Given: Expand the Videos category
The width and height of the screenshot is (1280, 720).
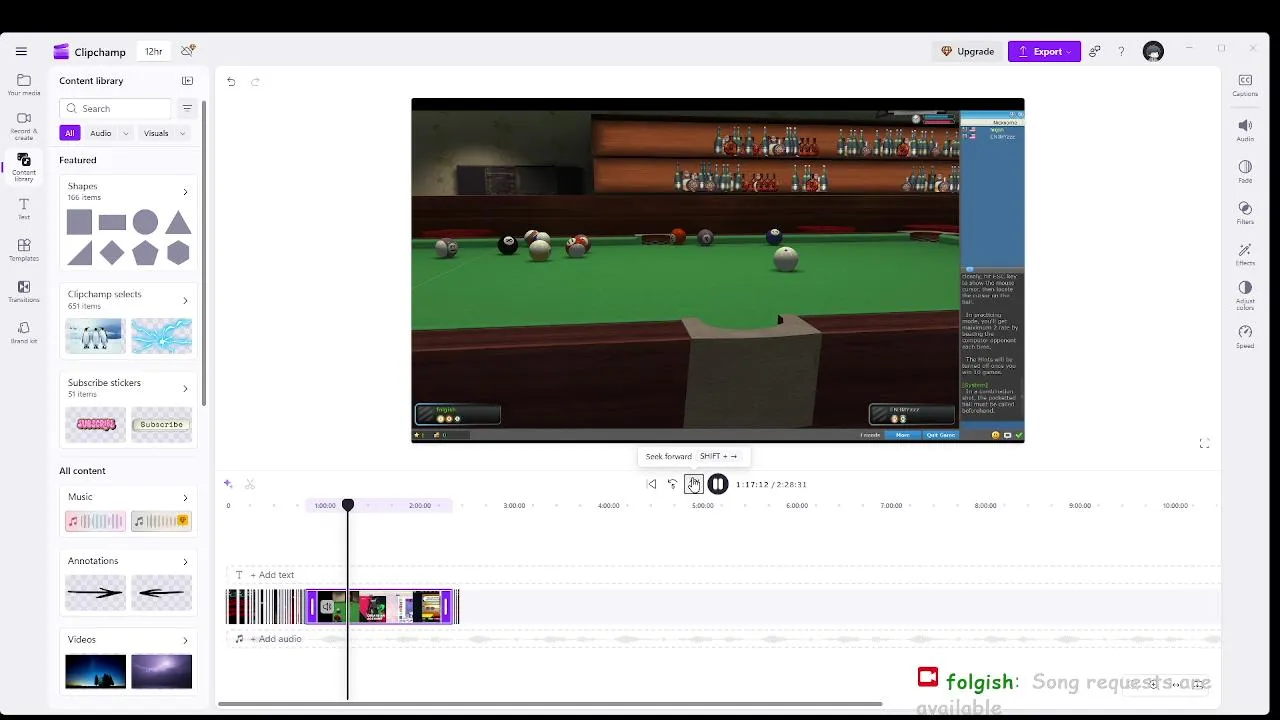Looking at the screenshot, I should pyautogui.click(x=185, y=640).
